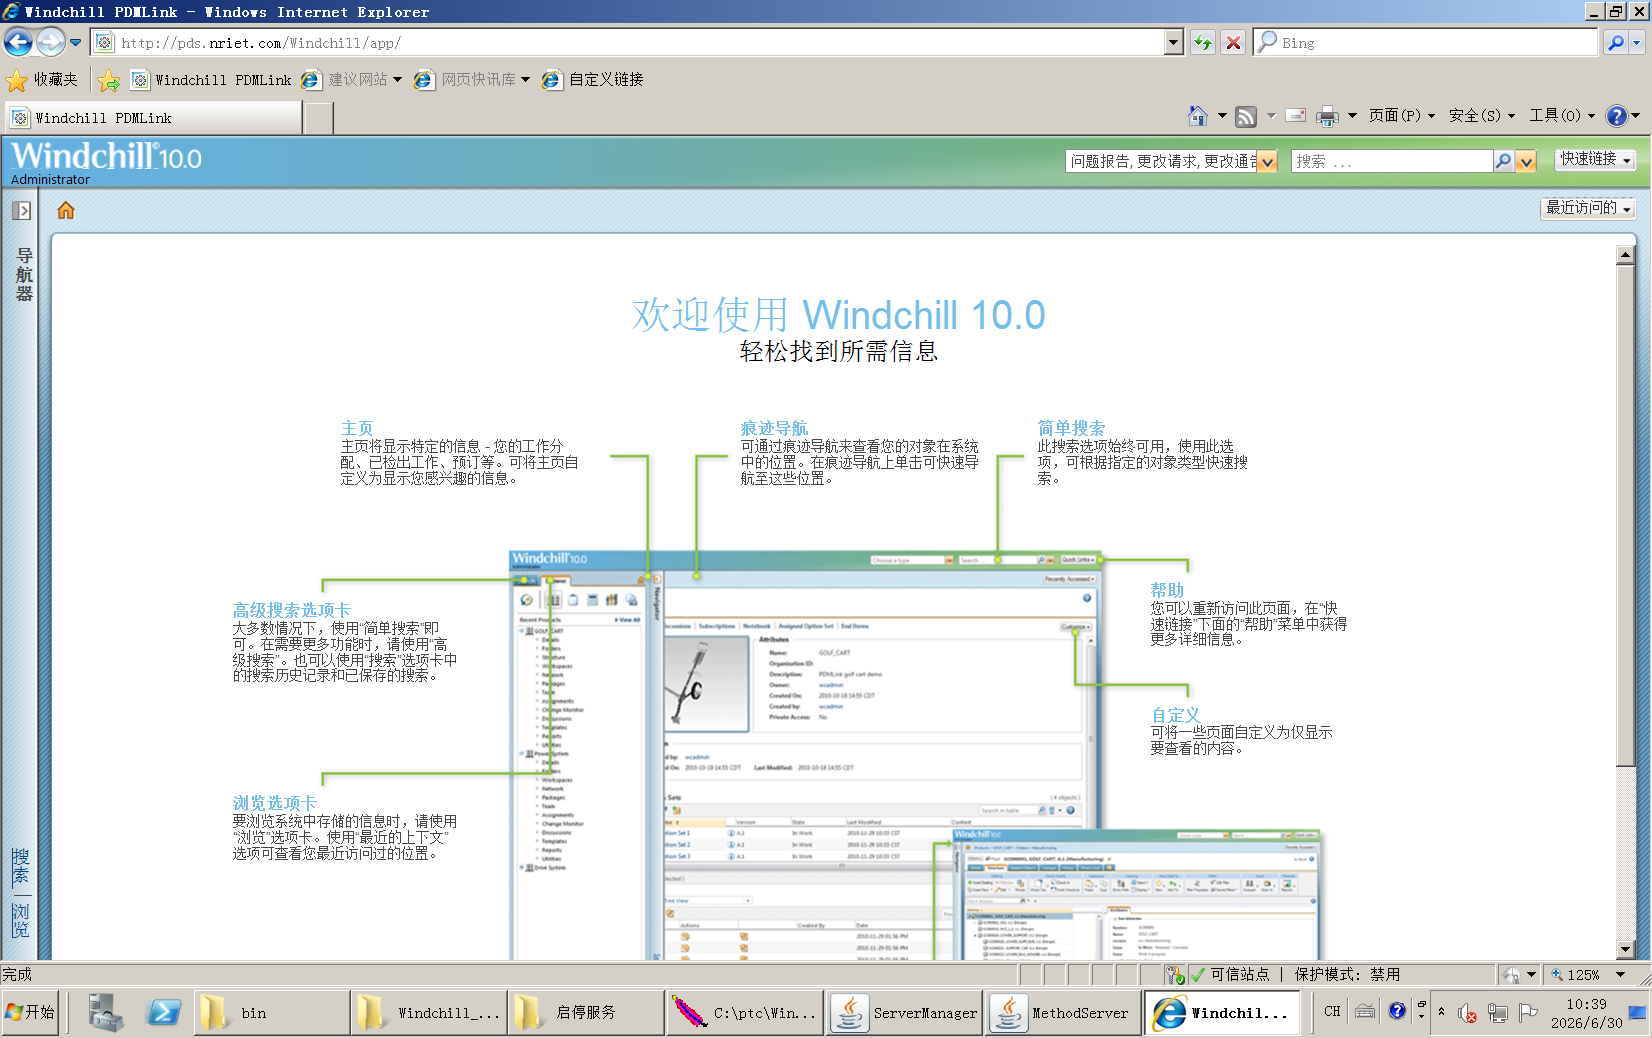Open the 搜索 tab in navigator sidebar
Viewport: 1652px width, 1038px height.
point(20,866)
